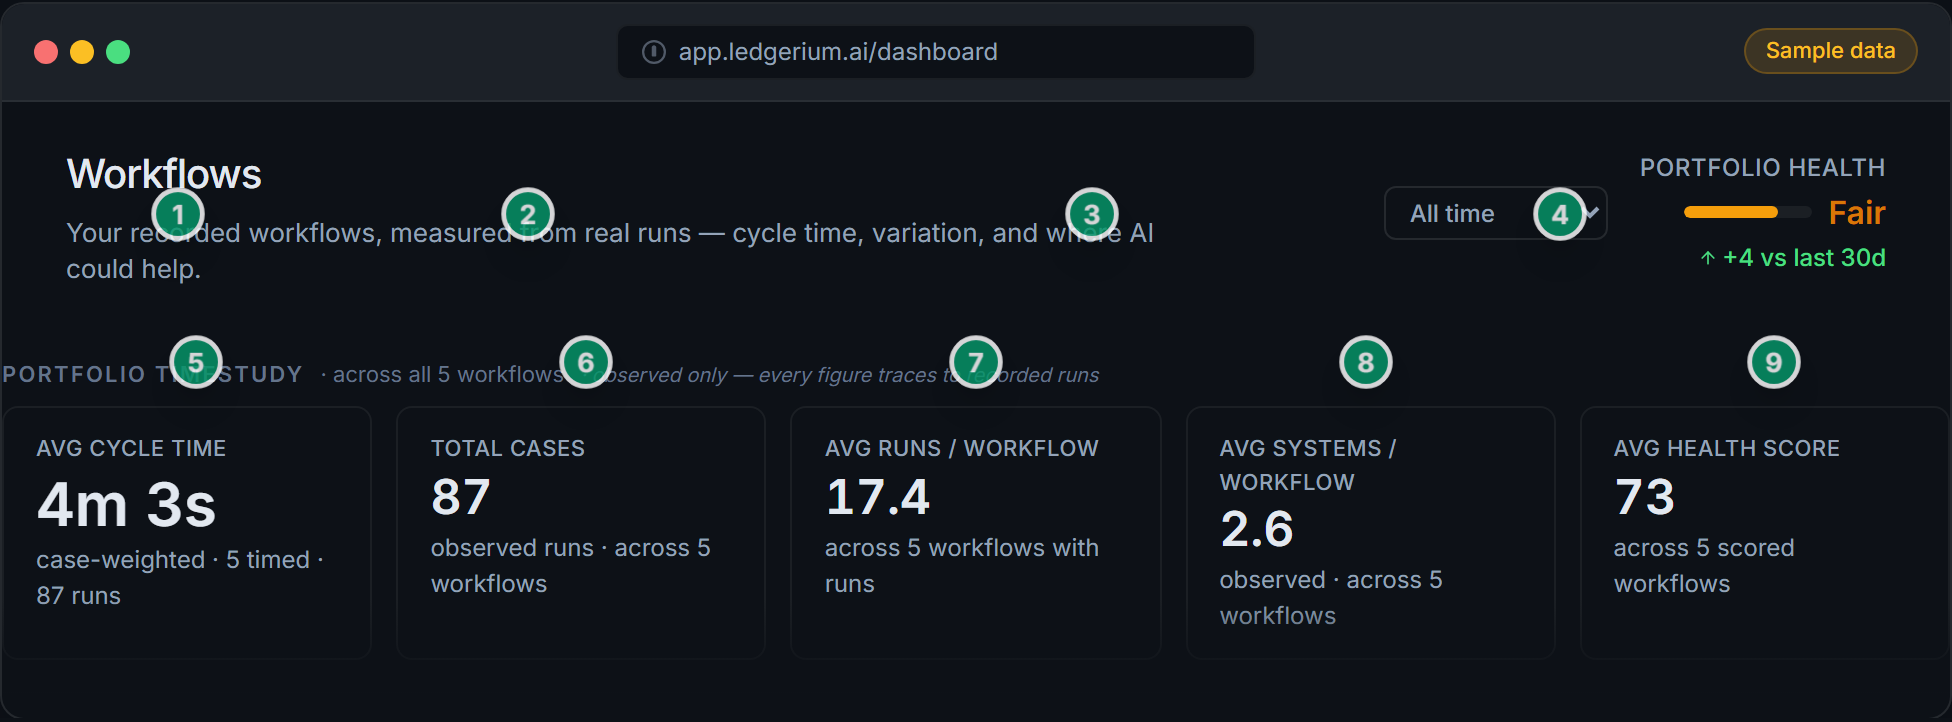Click the yellow window minimize button
The image size is (1952, 722).
click(x=82, y=52)
